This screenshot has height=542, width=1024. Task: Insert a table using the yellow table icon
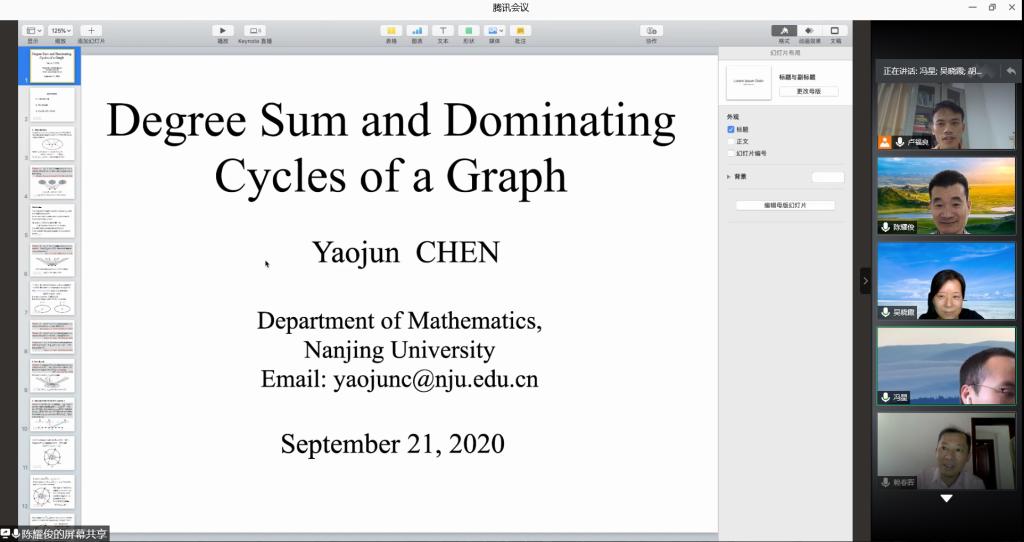pyautogui.click(x=391, y=31)
